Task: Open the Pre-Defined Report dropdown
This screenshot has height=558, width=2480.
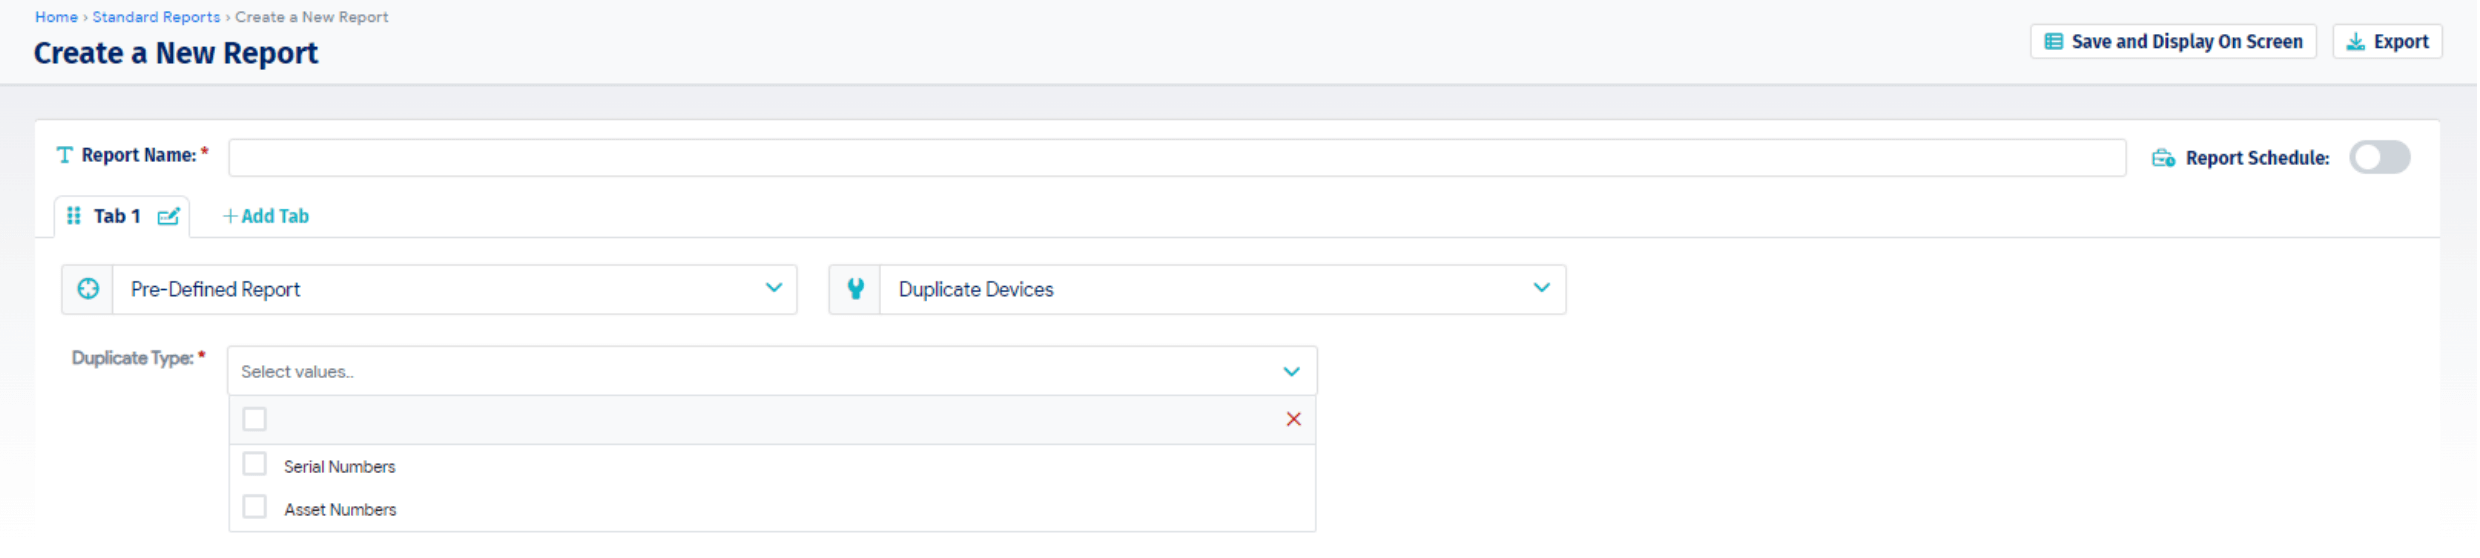Action: 429,289
